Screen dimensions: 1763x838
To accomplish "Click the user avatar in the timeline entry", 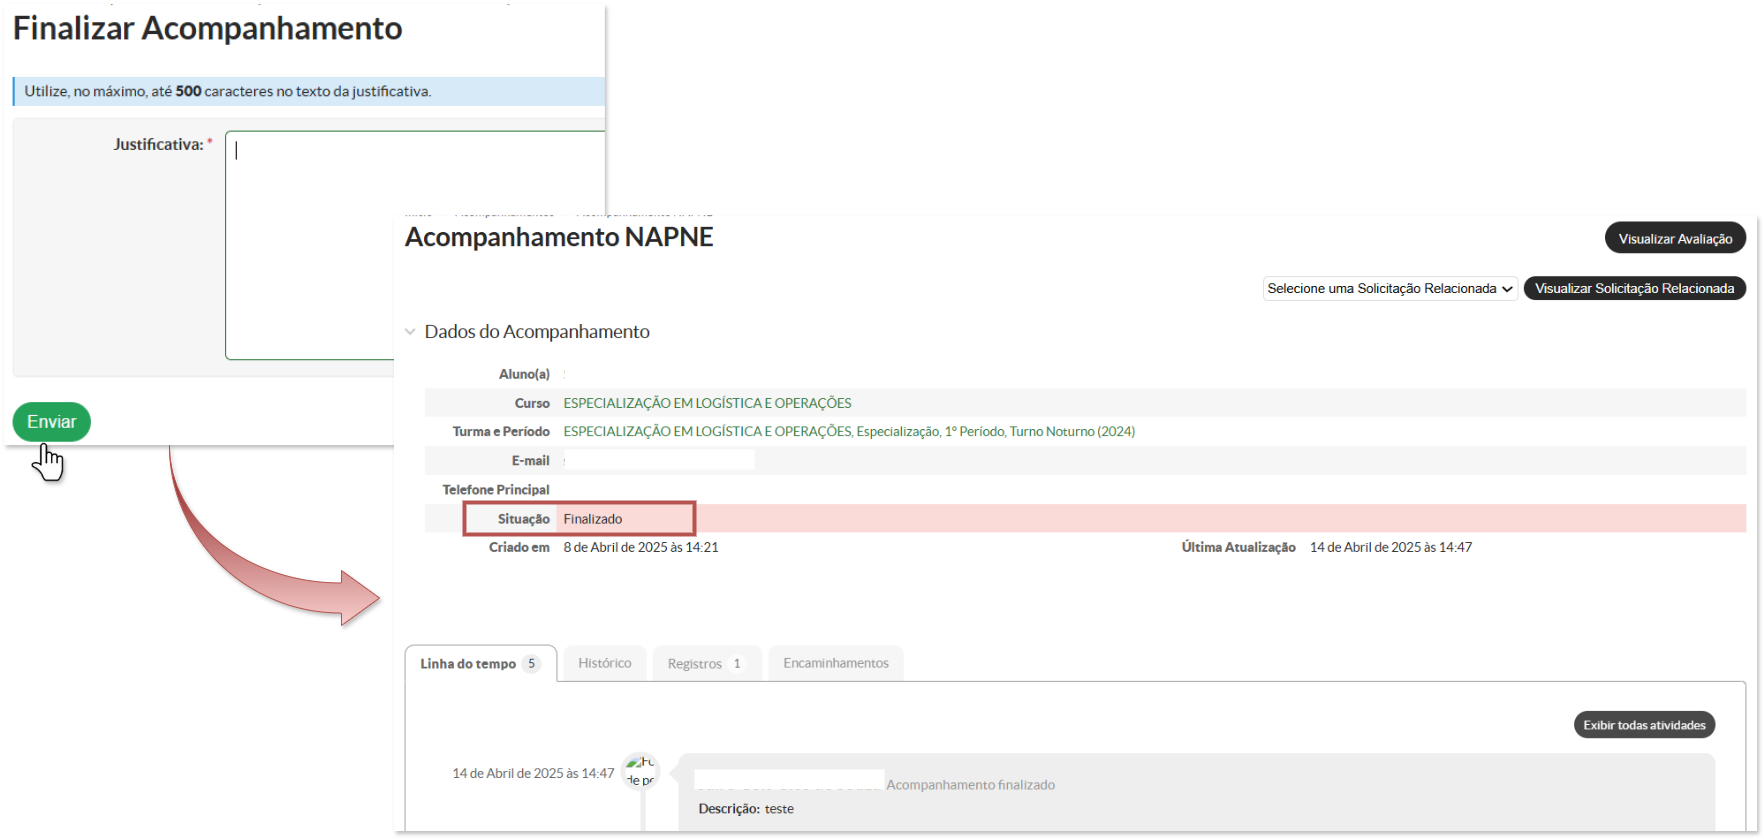I will [640, 771].
